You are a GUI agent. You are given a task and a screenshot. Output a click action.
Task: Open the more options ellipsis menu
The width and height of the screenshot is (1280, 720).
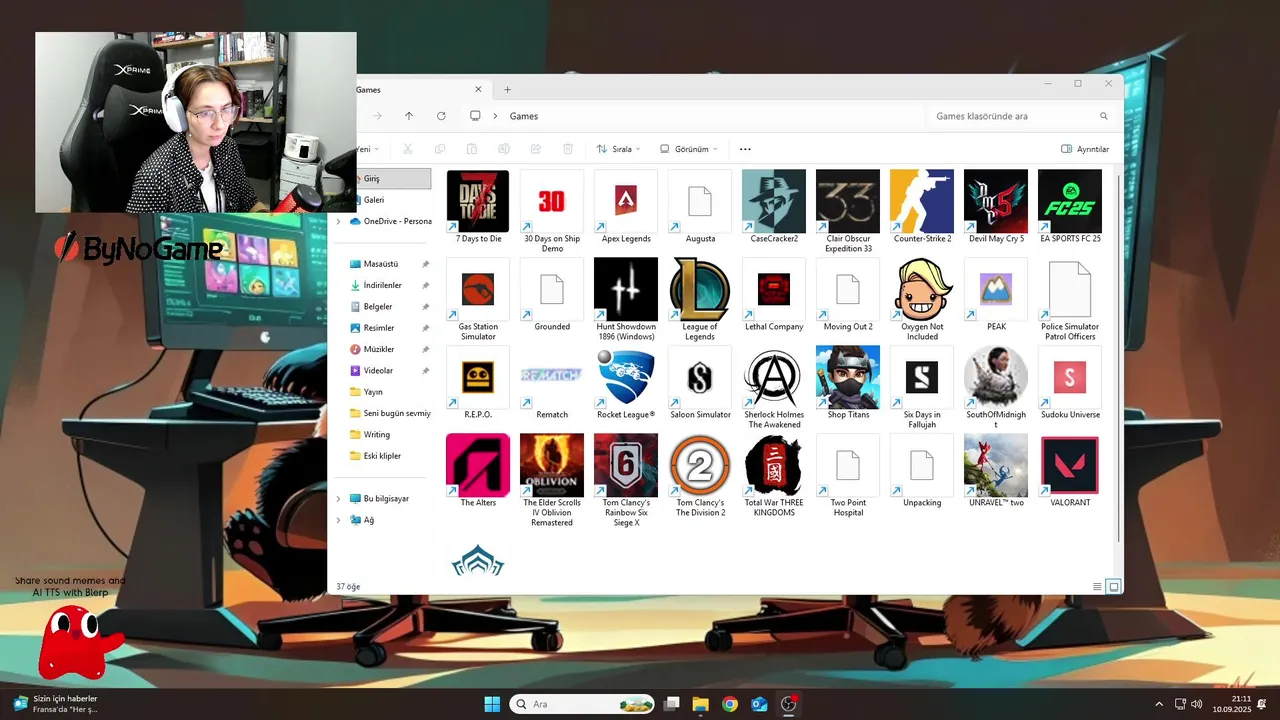point(745,149)
